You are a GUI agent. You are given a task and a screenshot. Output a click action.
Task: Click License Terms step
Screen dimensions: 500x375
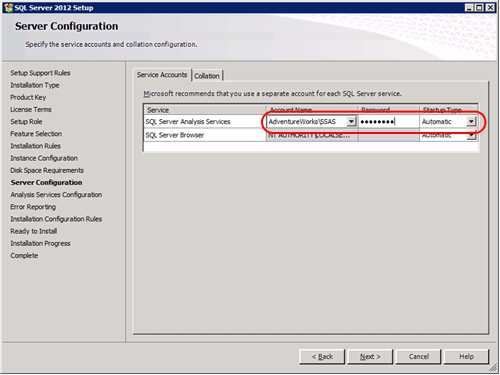point(31,110)
